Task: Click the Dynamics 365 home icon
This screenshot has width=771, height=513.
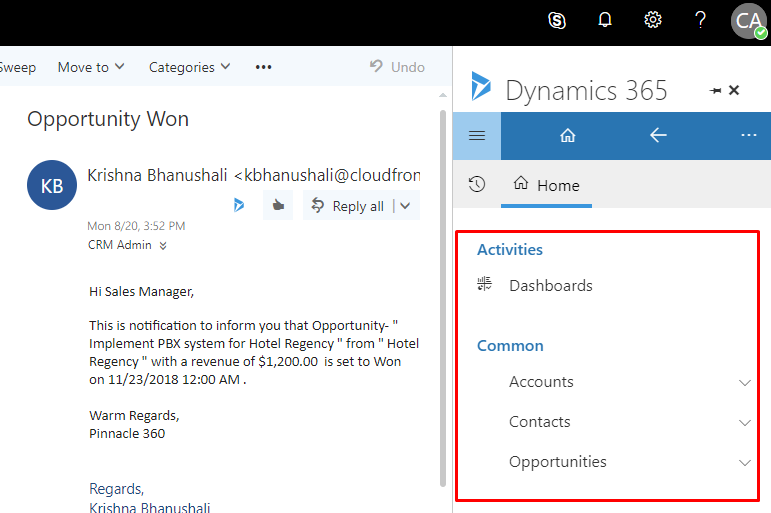Action: point(567,135)
